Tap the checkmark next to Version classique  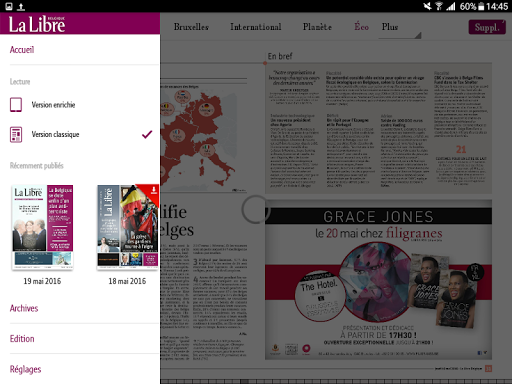click(147, 134)
